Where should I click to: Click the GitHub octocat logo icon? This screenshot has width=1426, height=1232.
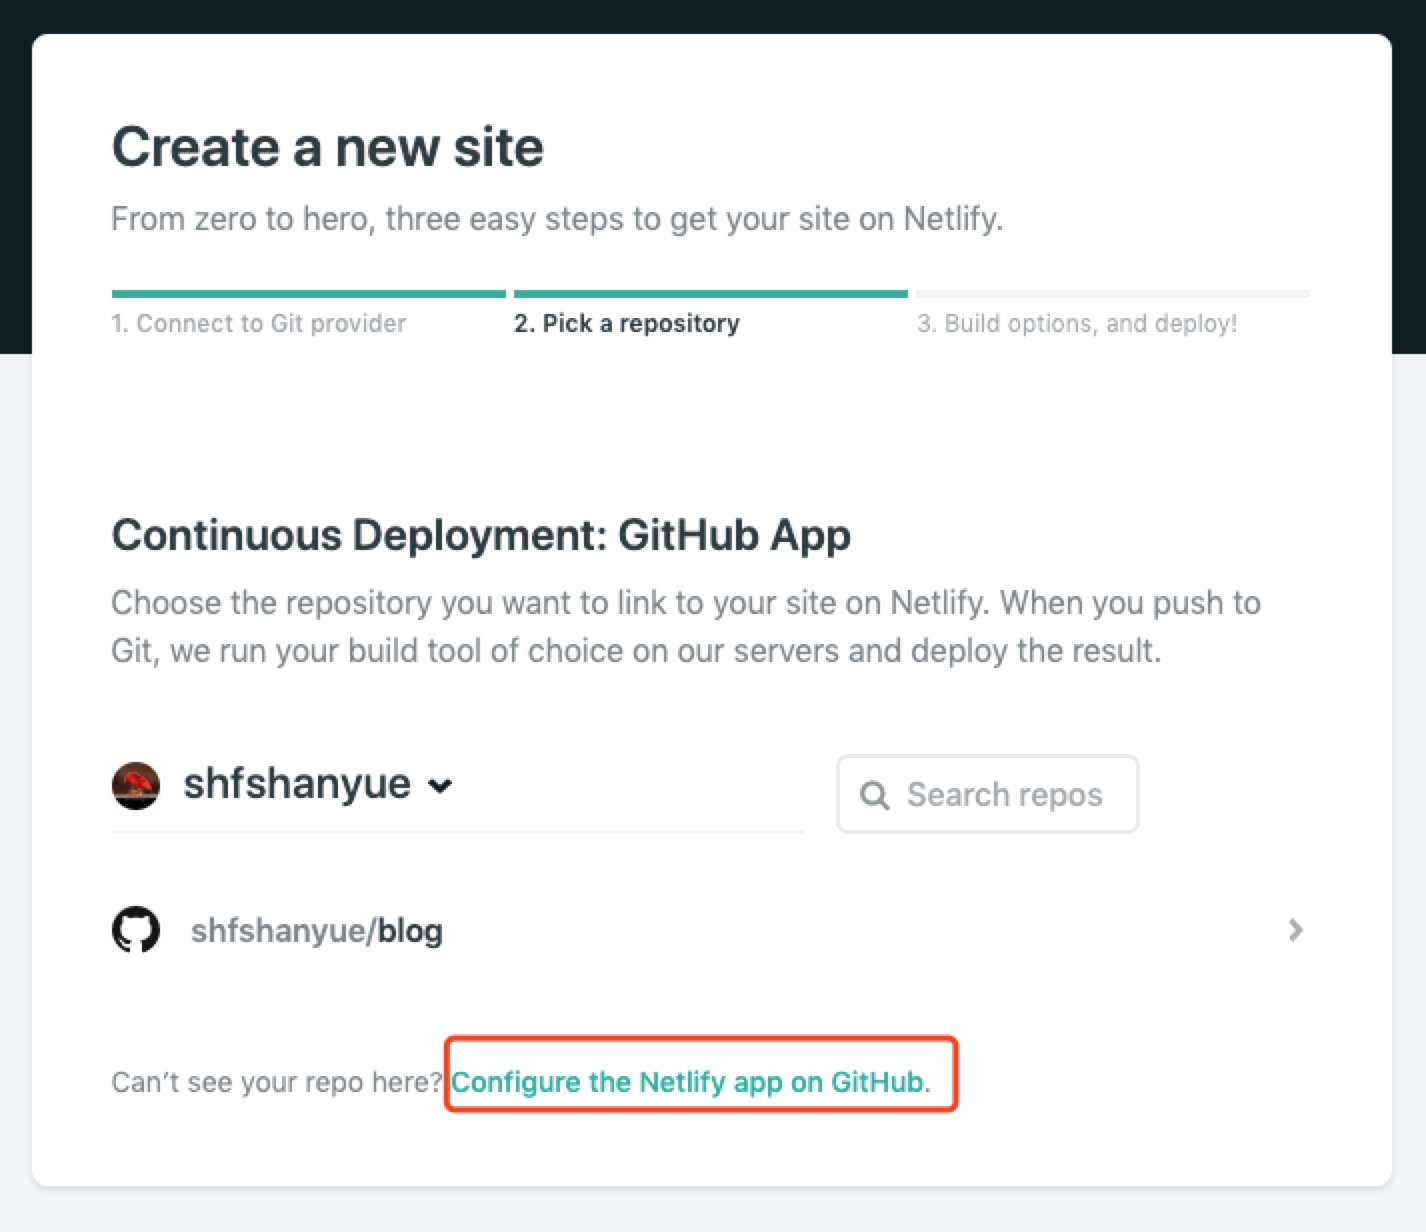pyautogui.click(x=136, y=930)
